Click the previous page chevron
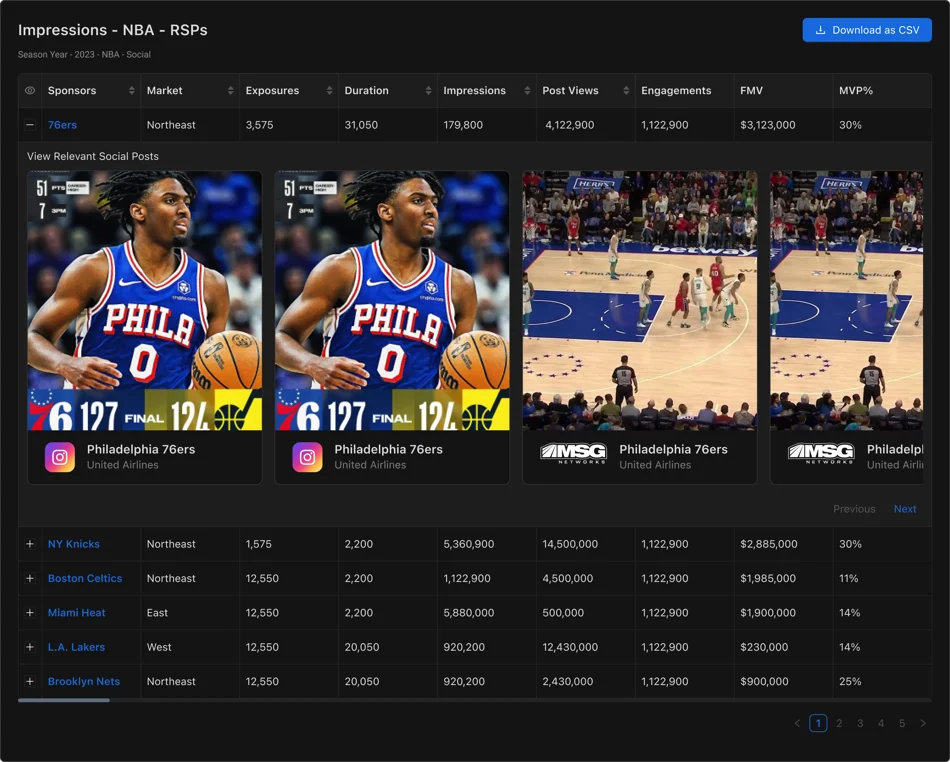The height and width of the screenshot is (762, 950). (797, 723)
